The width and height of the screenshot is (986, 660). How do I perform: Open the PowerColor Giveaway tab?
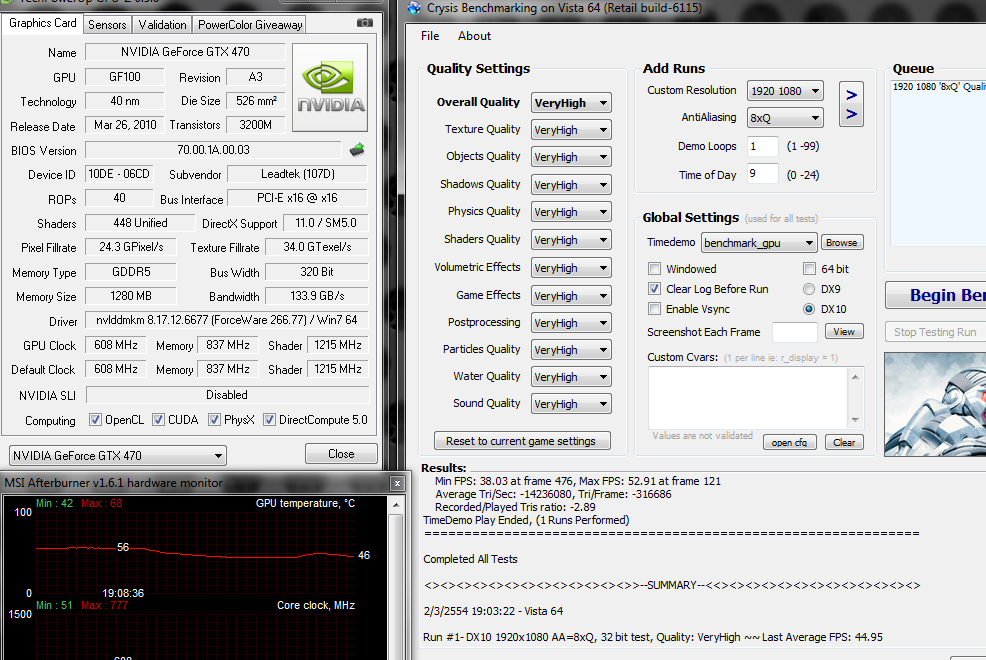point(250,25)
